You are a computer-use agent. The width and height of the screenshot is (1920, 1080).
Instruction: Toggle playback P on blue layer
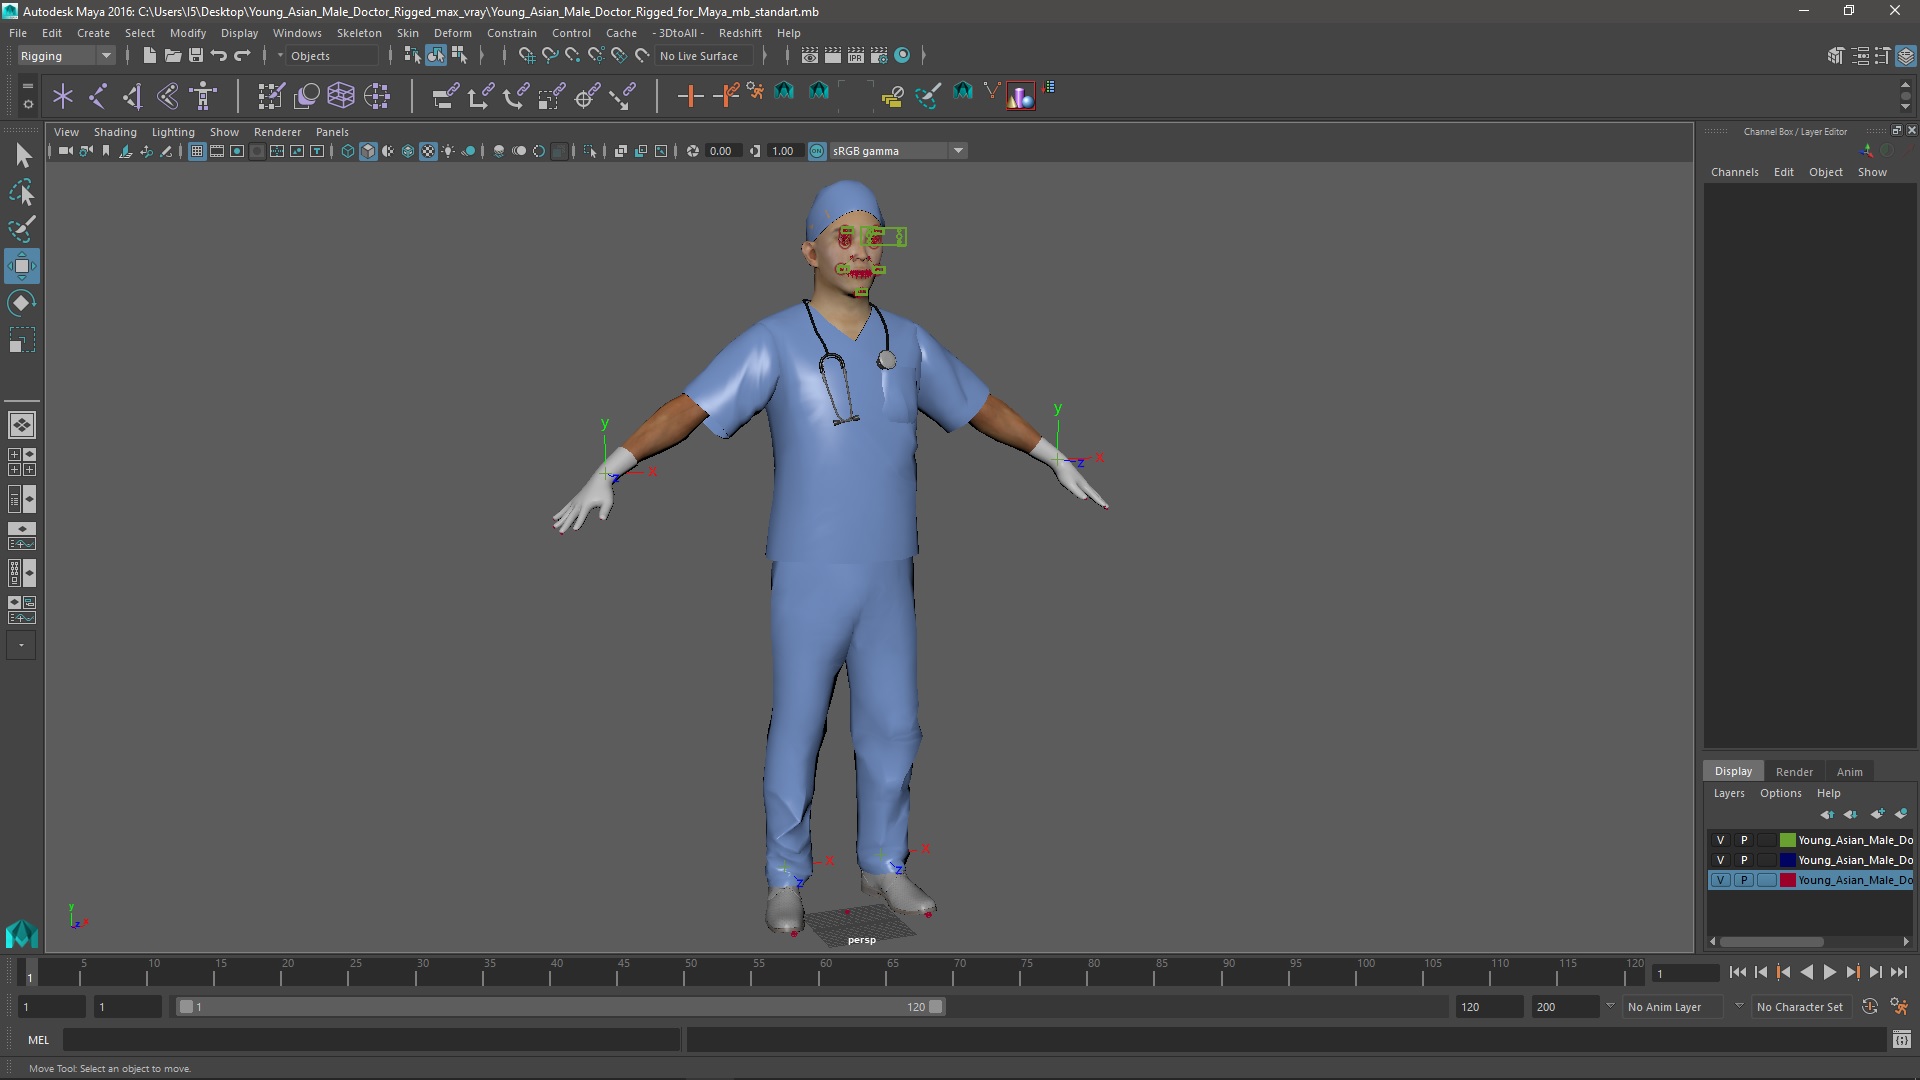(x=1744, y=860)
